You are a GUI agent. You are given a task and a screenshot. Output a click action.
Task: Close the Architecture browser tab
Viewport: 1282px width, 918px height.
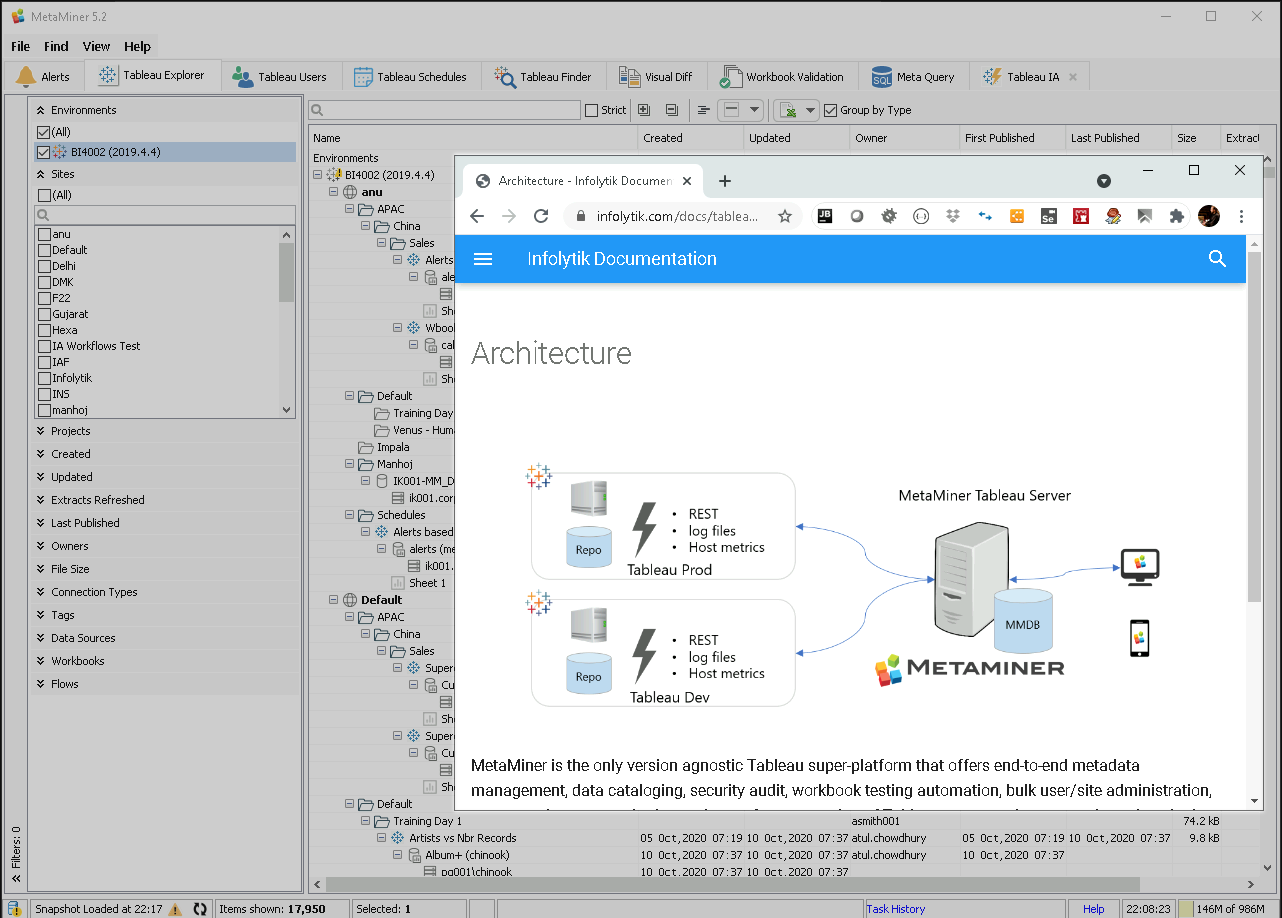tap(687, 181)
